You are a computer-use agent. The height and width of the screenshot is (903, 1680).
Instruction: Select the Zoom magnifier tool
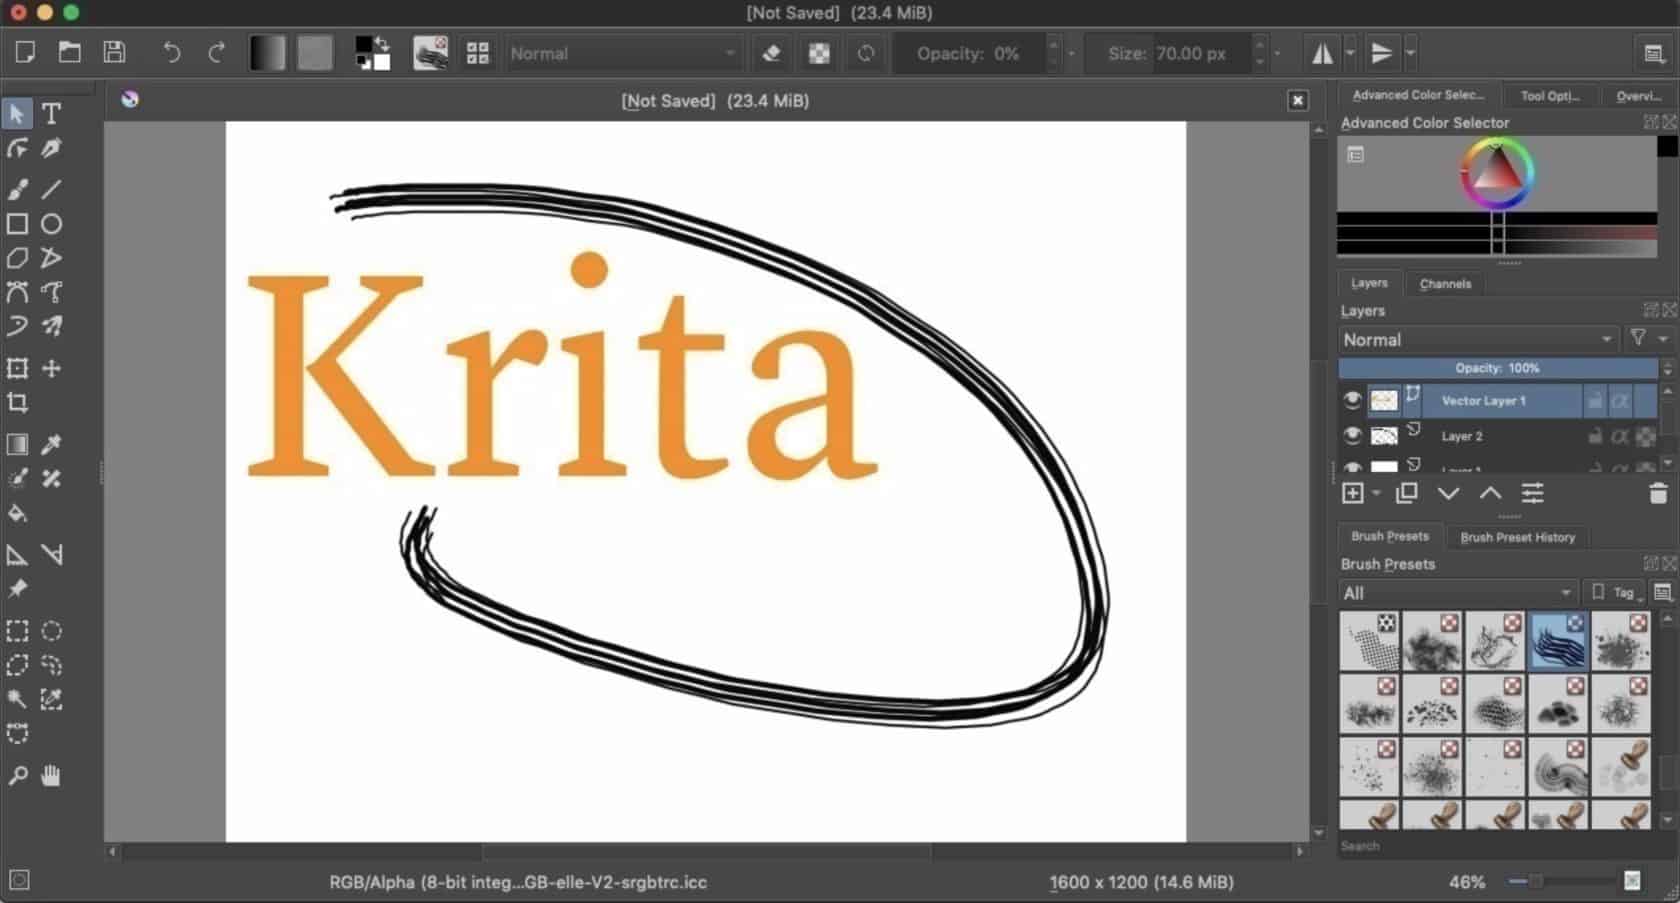click(17, 775)
